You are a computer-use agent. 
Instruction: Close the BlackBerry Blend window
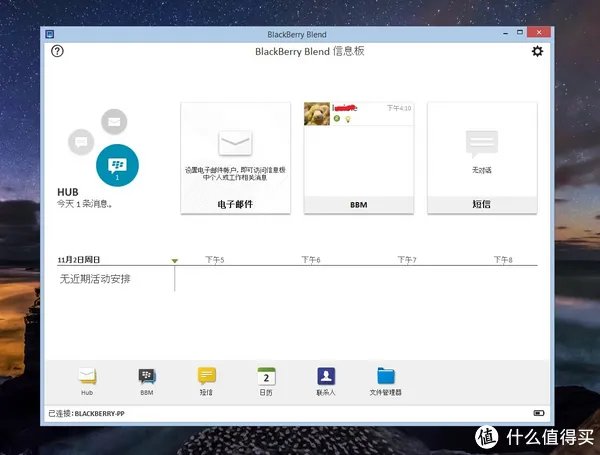click(539, 33)
